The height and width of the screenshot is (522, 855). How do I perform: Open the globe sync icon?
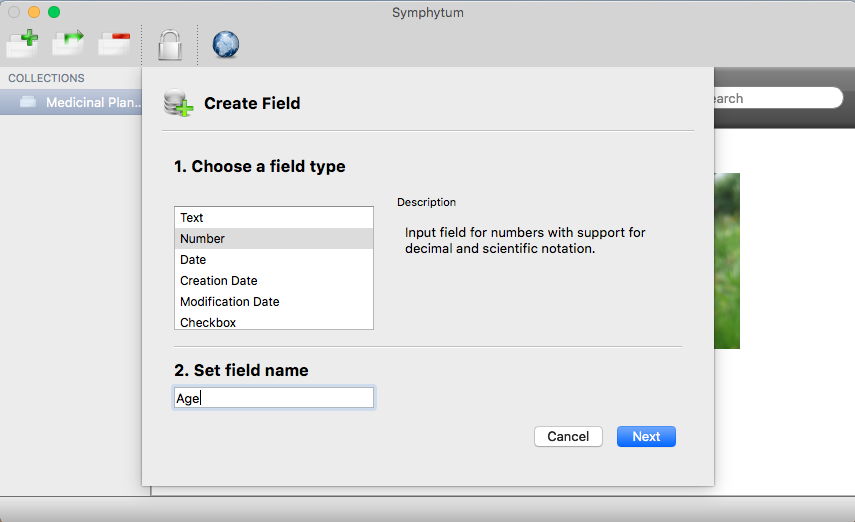(x=225, y=44)
